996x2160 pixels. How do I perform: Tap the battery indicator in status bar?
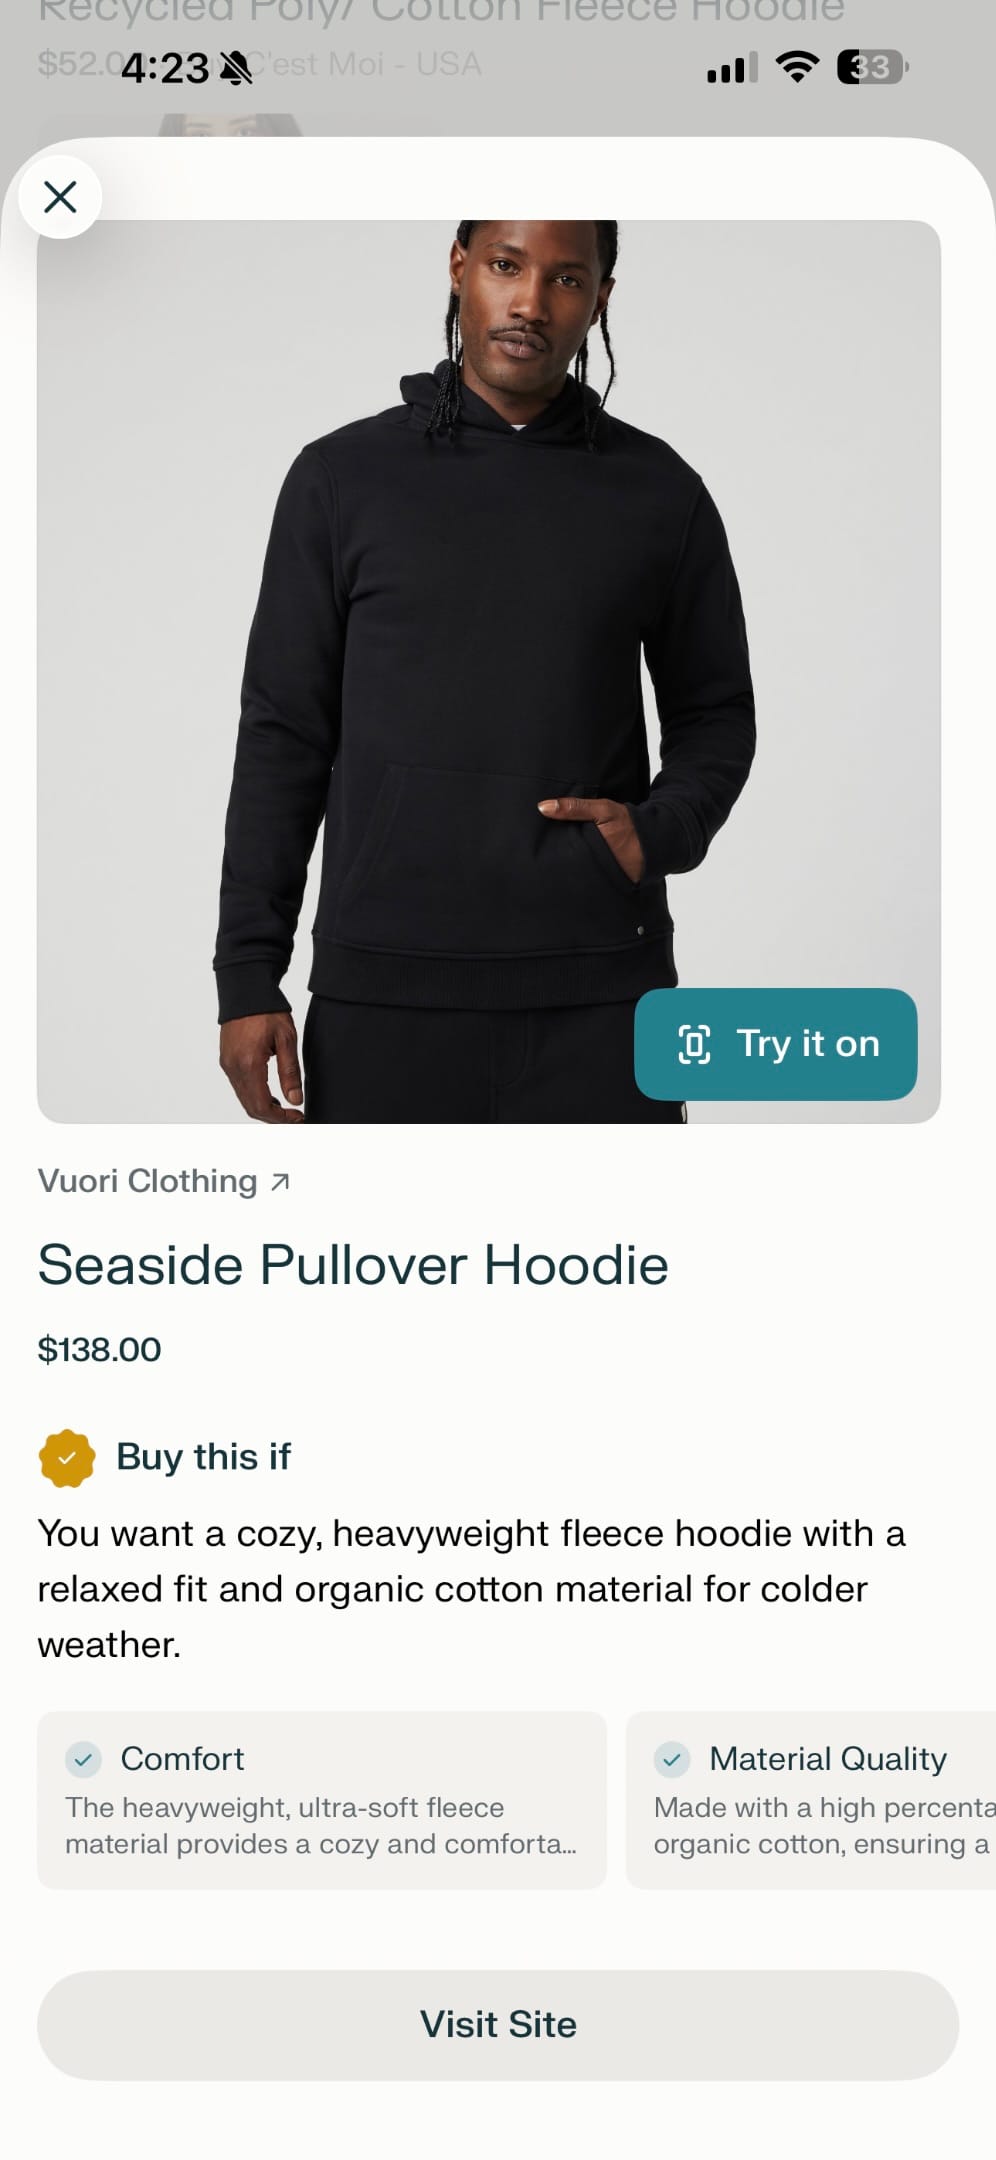coord(872,67)
